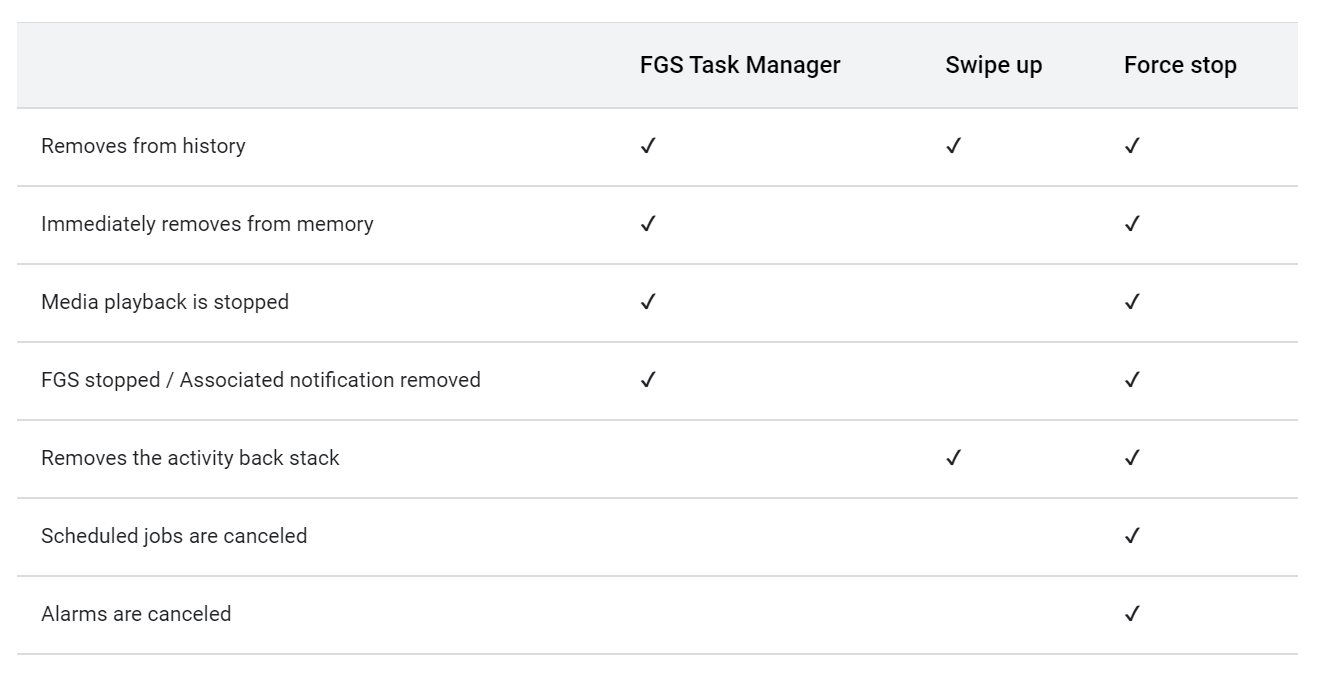Select the Media playback is stopped label
This screenshot has width=1323, height=682.
click(x=165, y=302)
